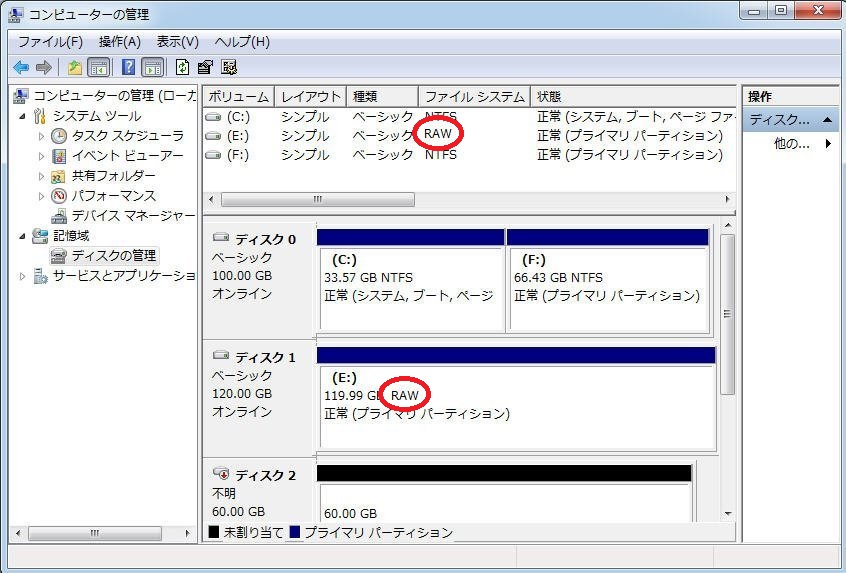Viewport: 846px width, 573px height.
Task: Click the Forward arrow toolbar icon
Action: [44, 67]
